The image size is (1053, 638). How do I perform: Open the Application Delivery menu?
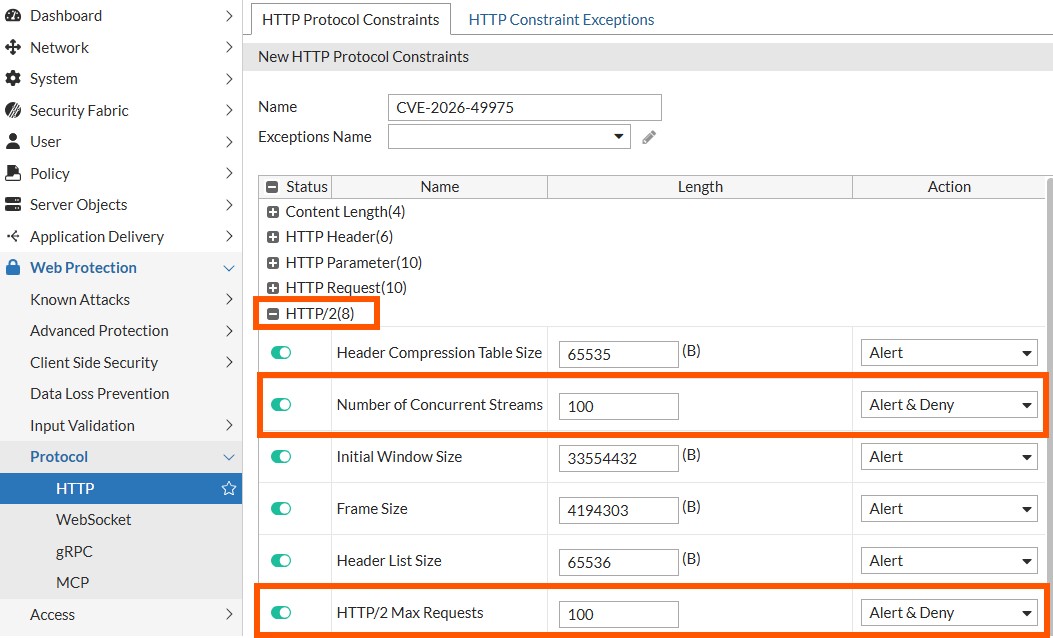pos(121,236)
